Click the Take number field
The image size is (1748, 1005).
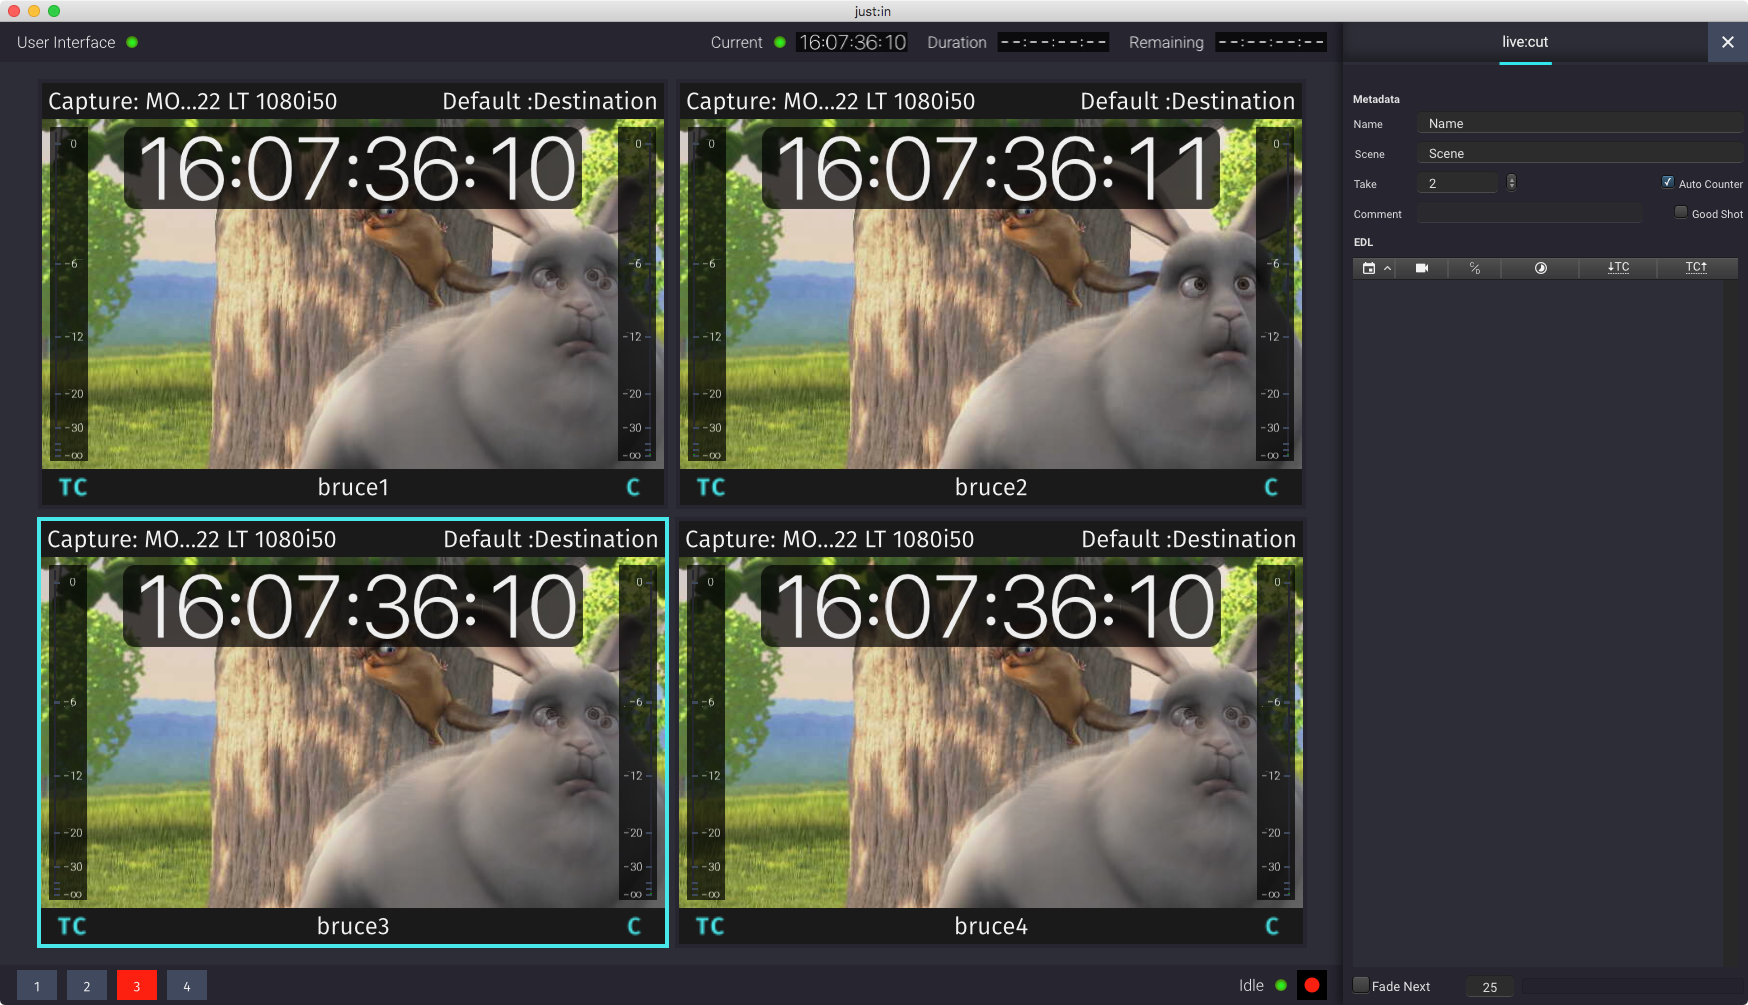(x=1458, y=183)
